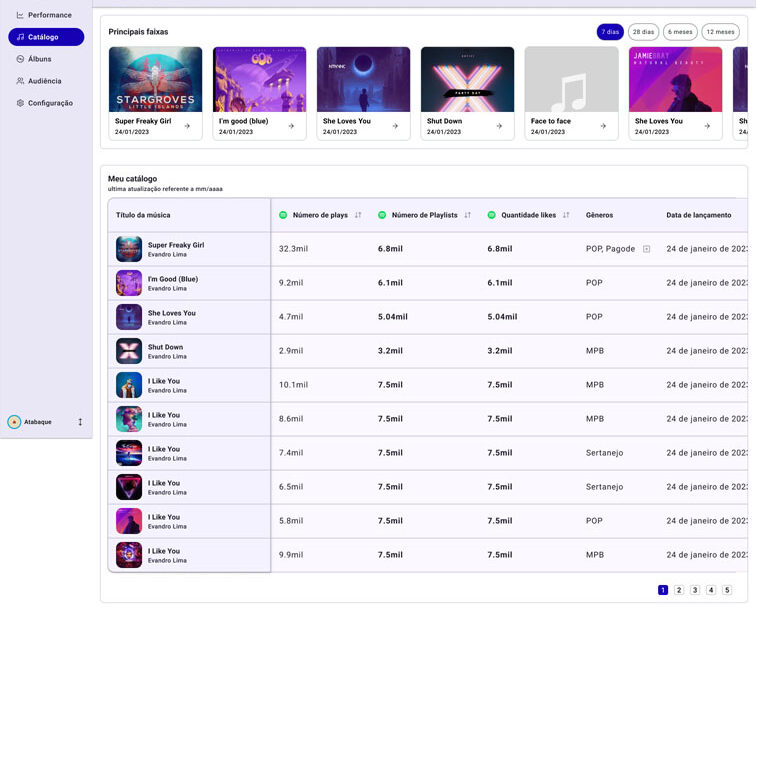Click Spotify icon beside Número de plays
Screen dimensions: 757x757
[283, 215]
